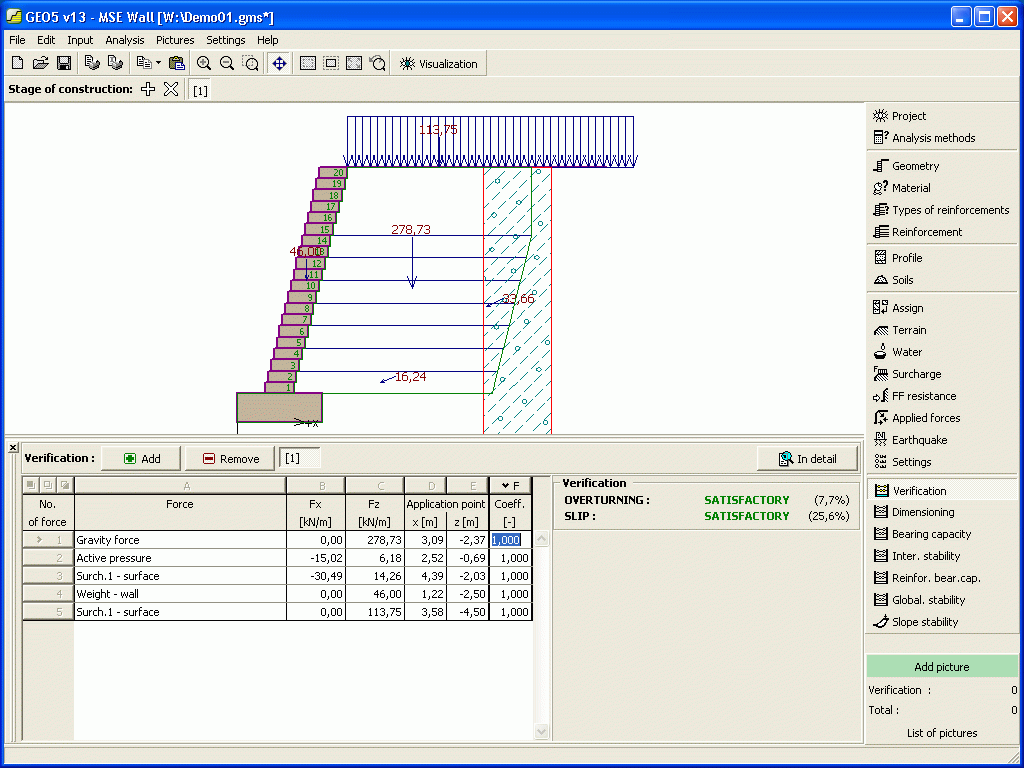Select verification number [1] toggle

300,458
